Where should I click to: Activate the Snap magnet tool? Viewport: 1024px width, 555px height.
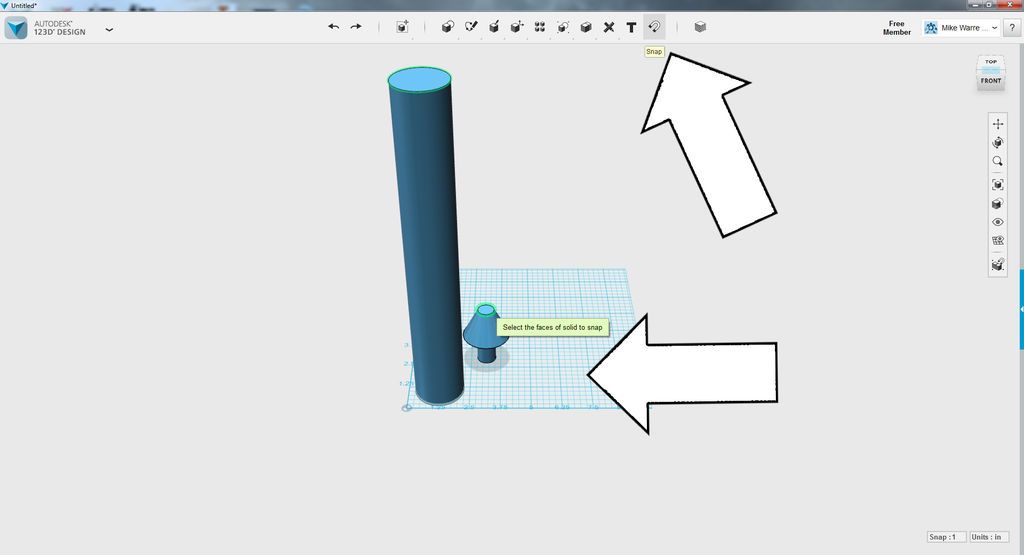654,27
